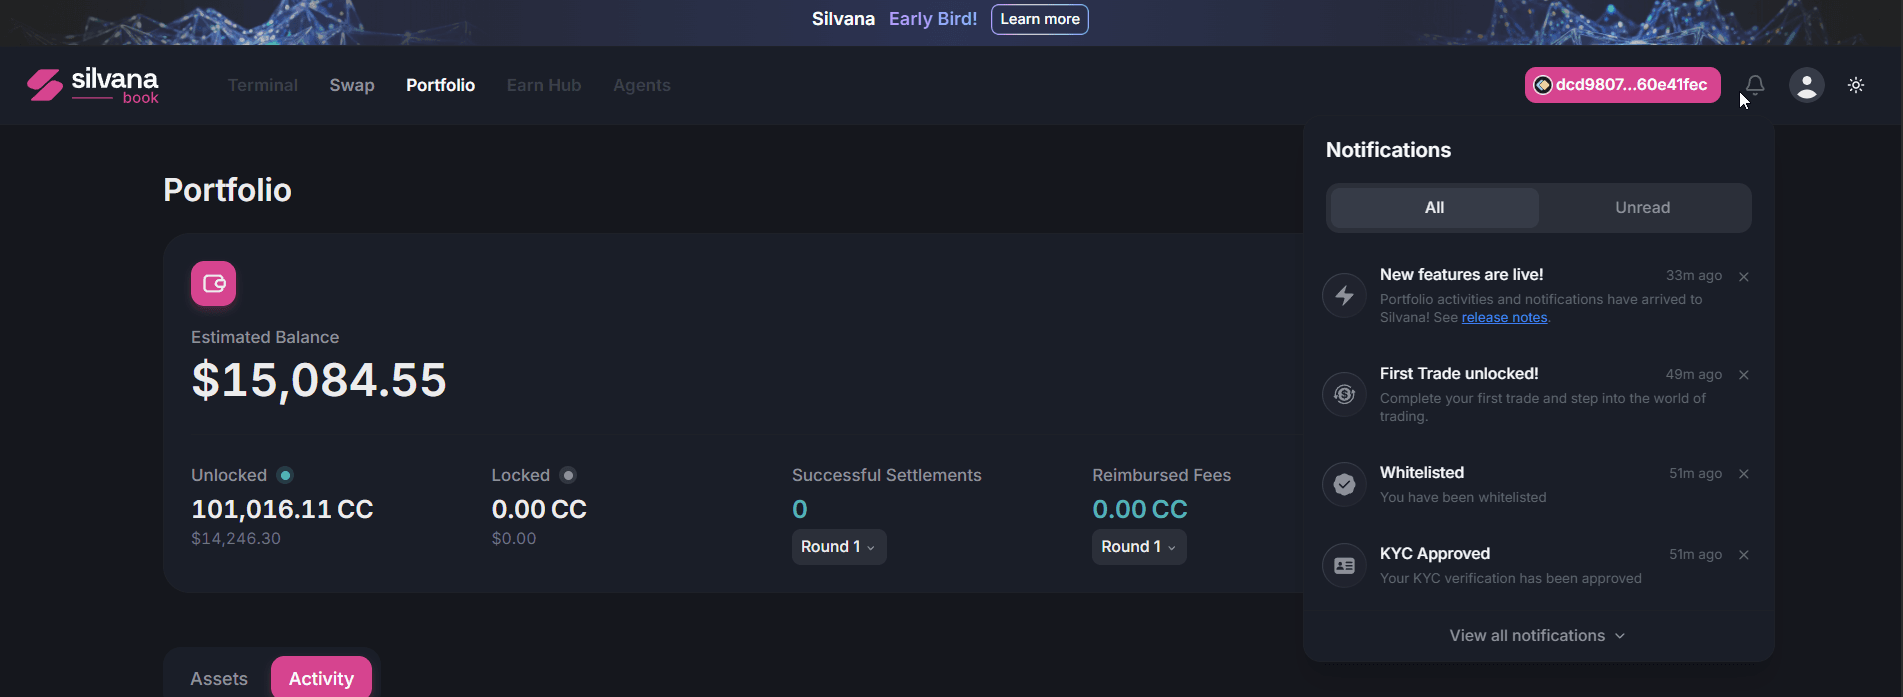Screen dimensions: 1903x697
Task: Click the First Trade unlocked notification icon
Action: pyautogui.click(x=1344, y=394)
